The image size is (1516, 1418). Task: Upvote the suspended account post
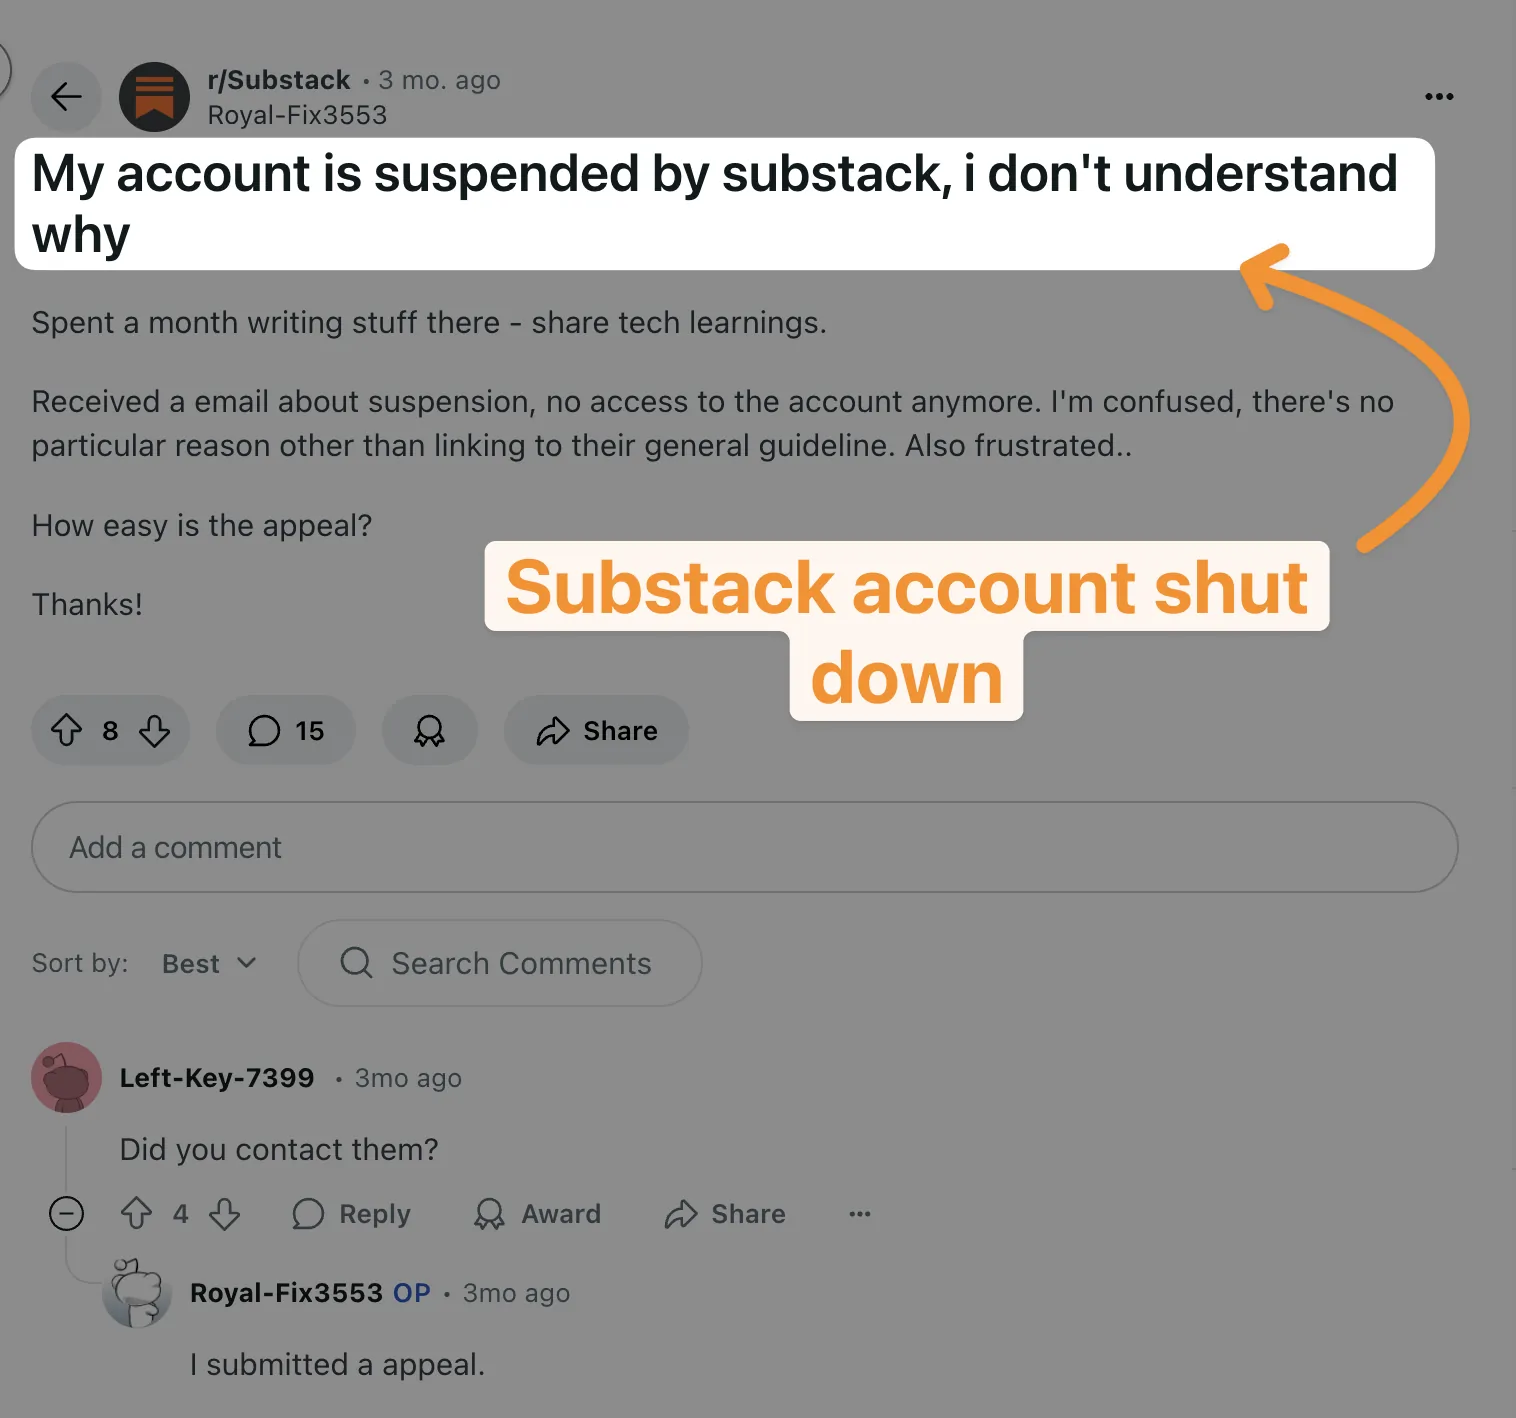tap(67, 731)
